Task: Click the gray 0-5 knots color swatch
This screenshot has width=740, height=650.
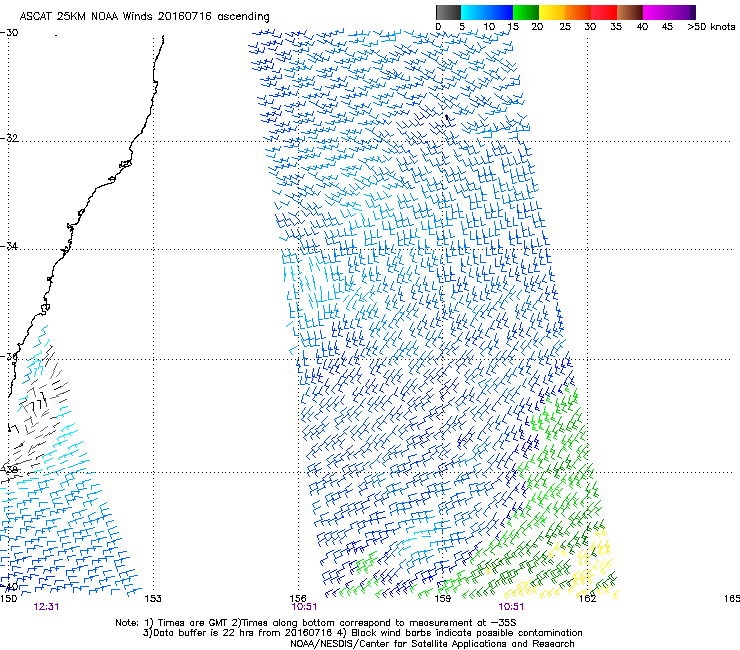Action: click(x=448, y=12)
